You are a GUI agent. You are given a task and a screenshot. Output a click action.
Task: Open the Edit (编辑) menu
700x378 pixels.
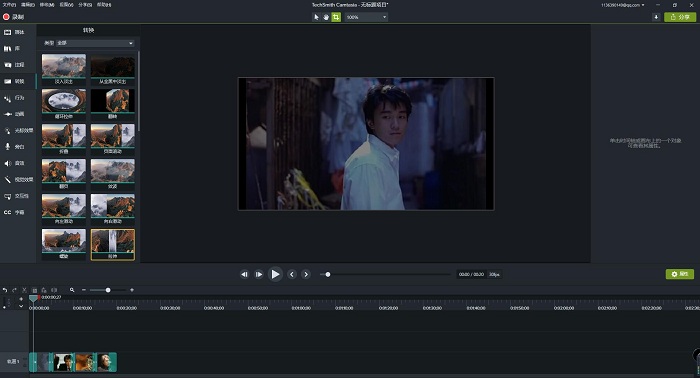(28, 4)
